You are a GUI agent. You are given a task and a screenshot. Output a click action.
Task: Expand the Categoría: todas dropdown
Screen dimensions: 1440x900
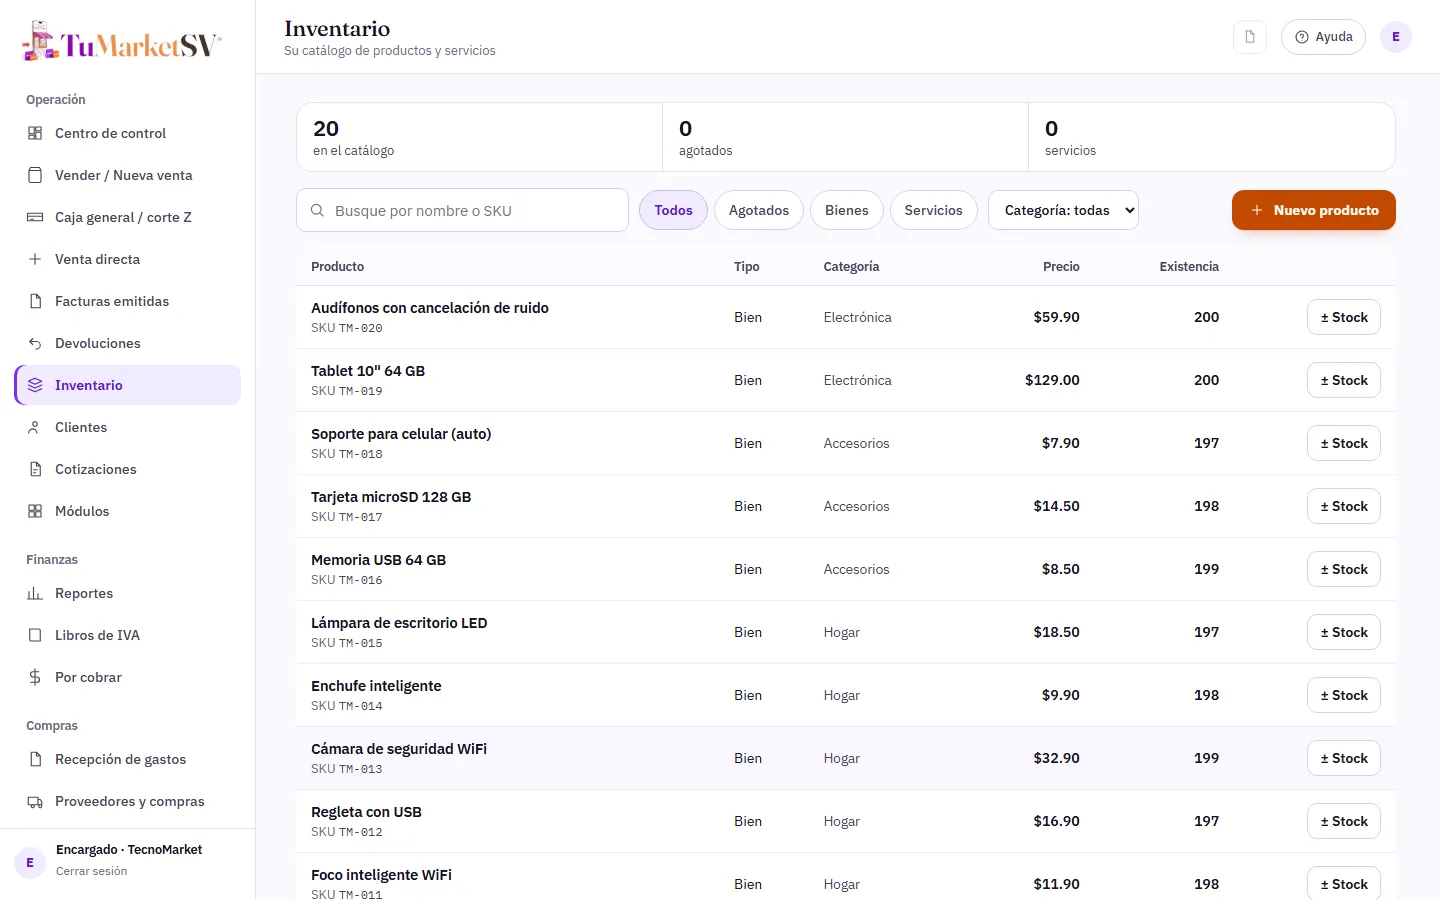[x=1063, y=210]
